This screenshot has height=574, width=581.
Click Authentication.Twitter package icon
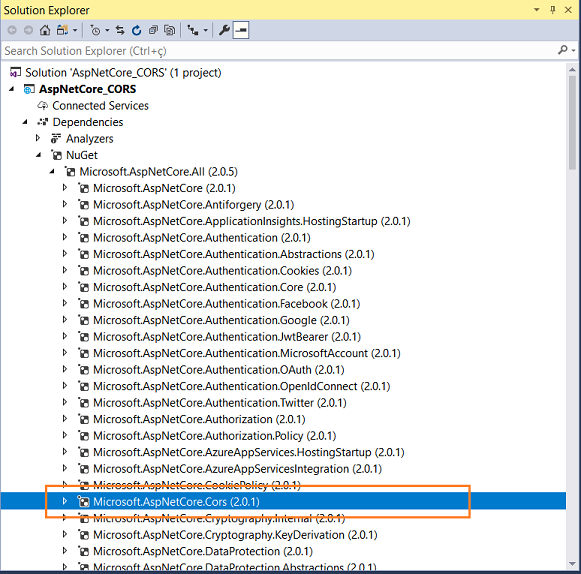(84, 403)
